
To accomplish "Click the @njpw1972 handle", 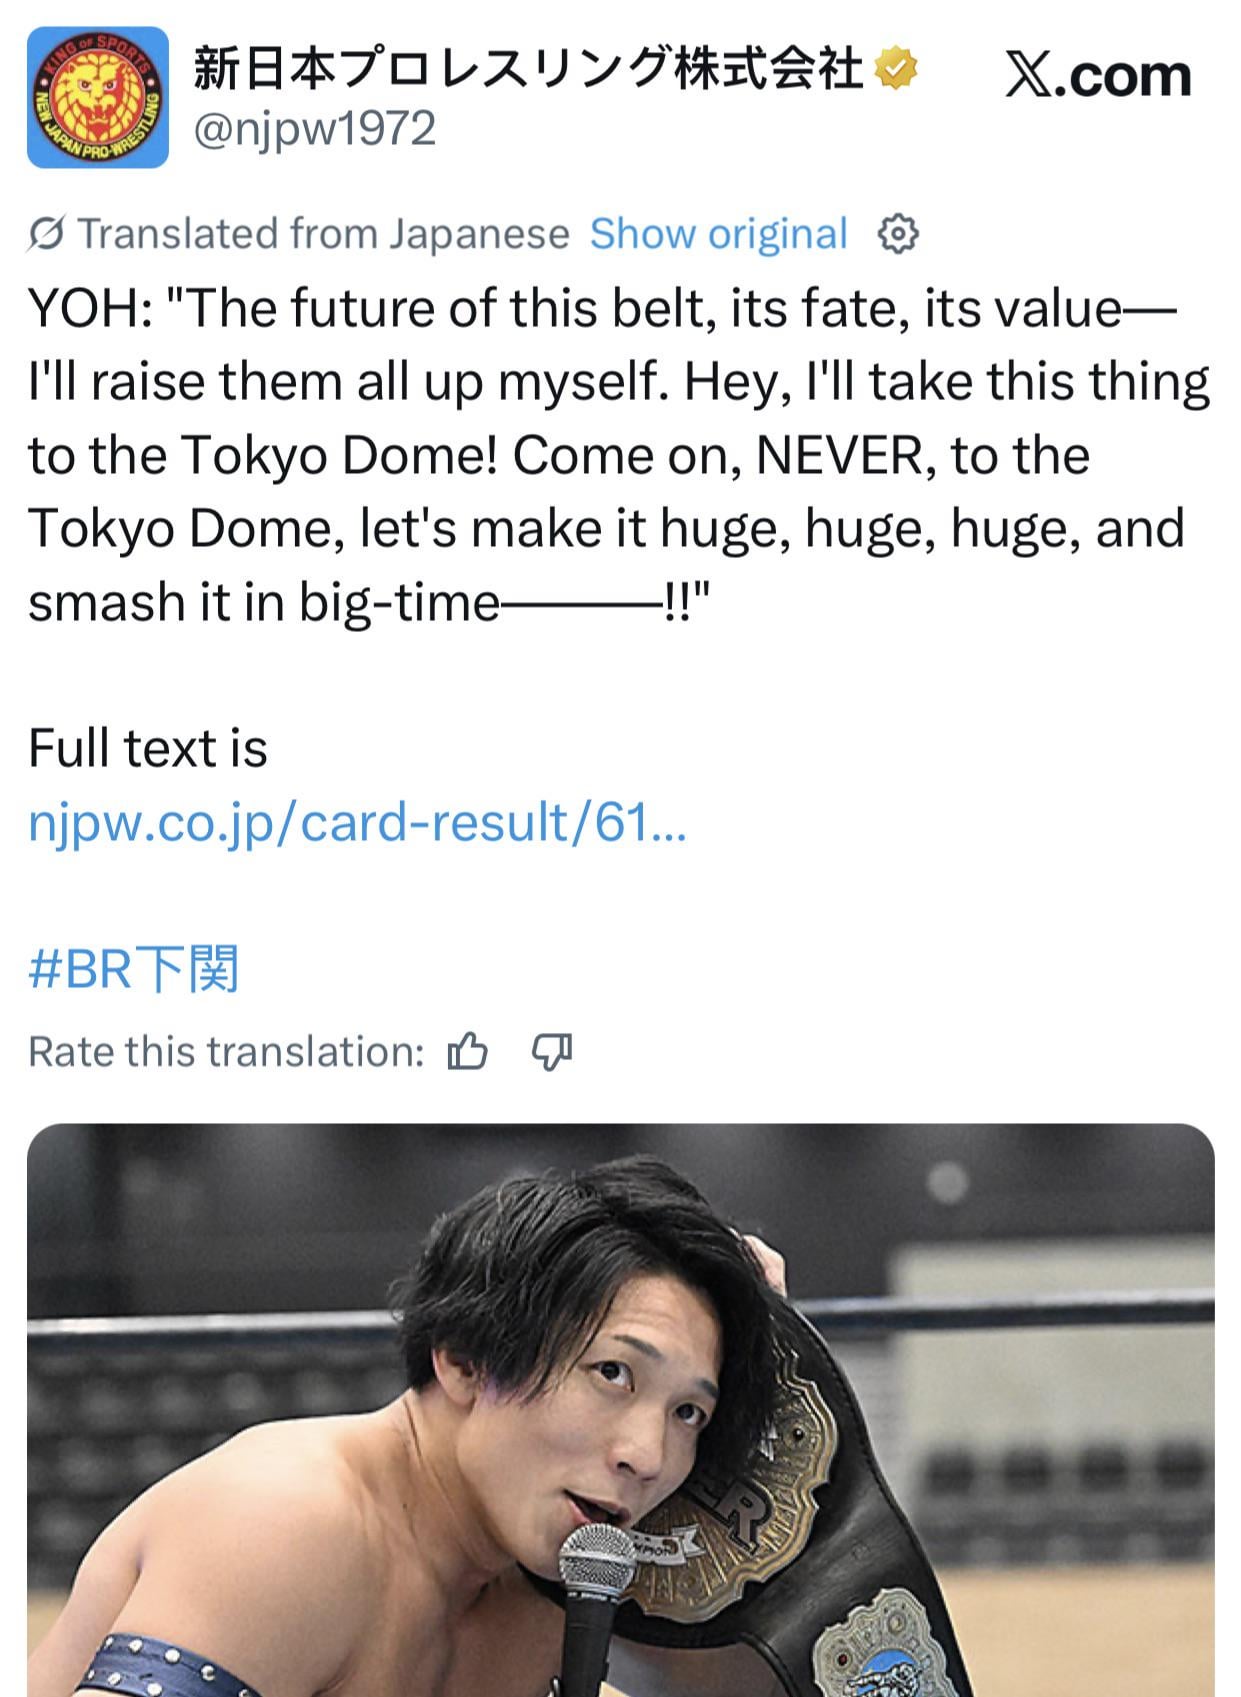I will click(x=314, y=129).
